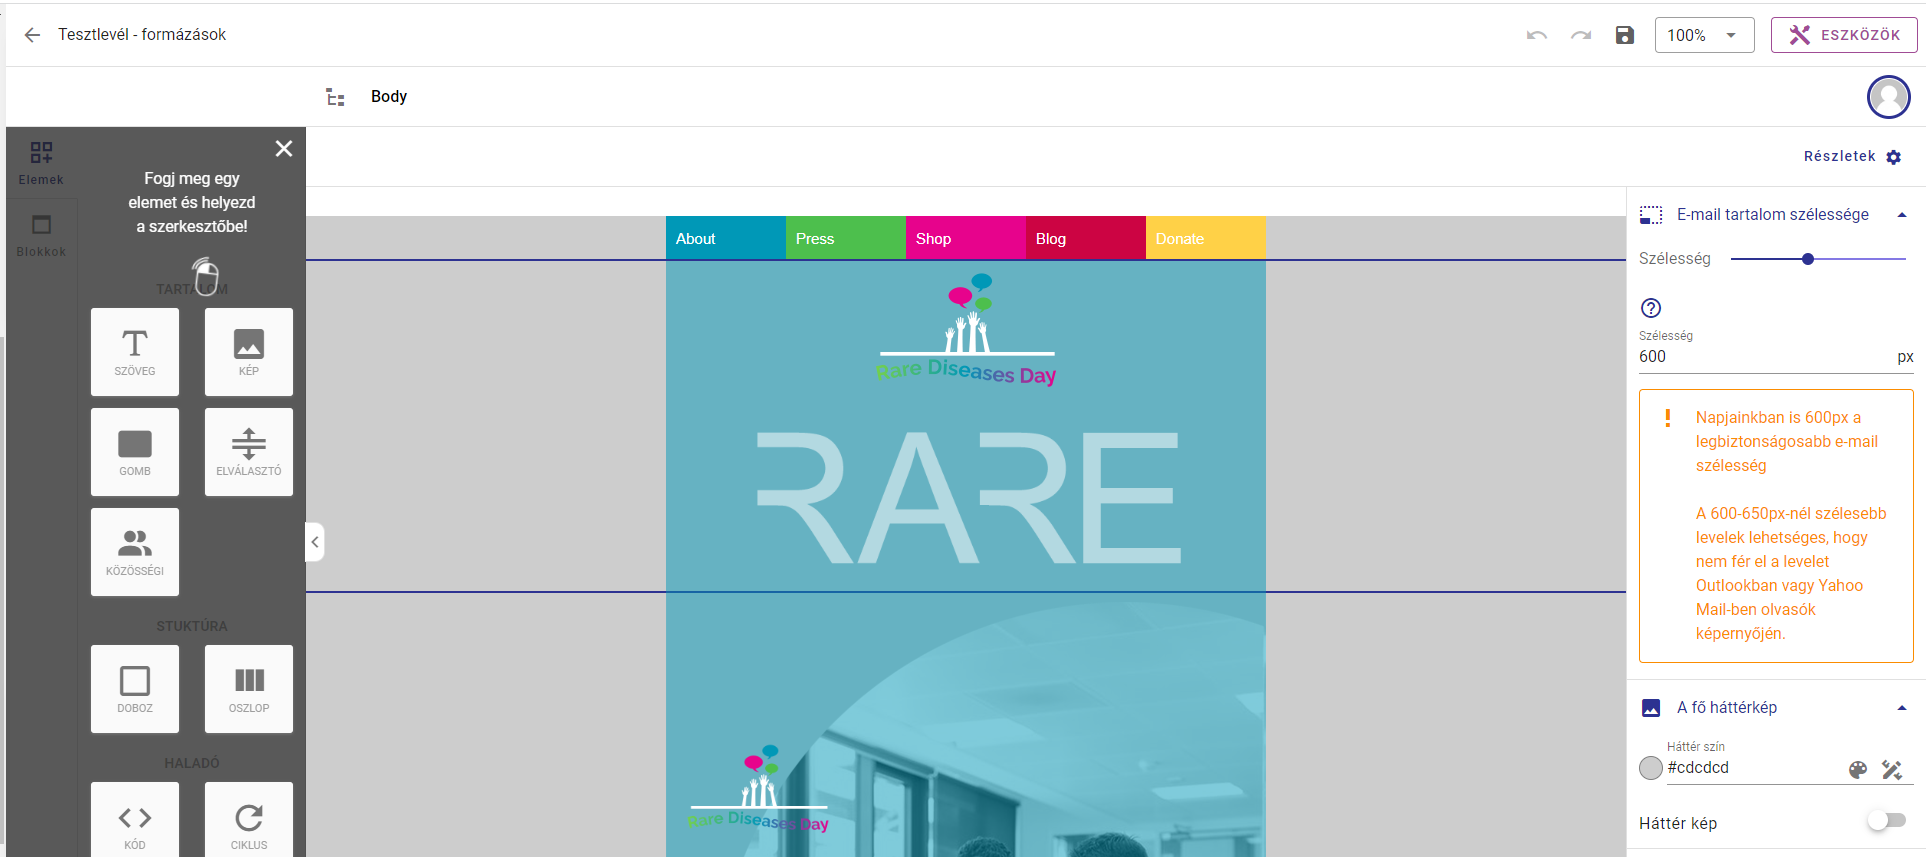Pick the KÉP image element
1926x857 pixels.
point(249,352)
